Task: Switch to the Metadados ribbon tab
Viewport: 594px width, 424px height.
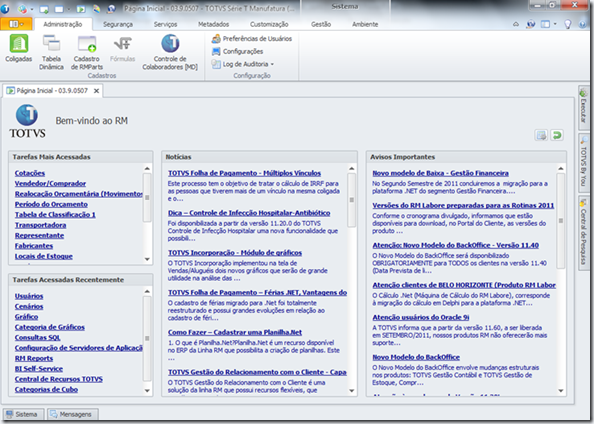Action: [x=214, y=24]
